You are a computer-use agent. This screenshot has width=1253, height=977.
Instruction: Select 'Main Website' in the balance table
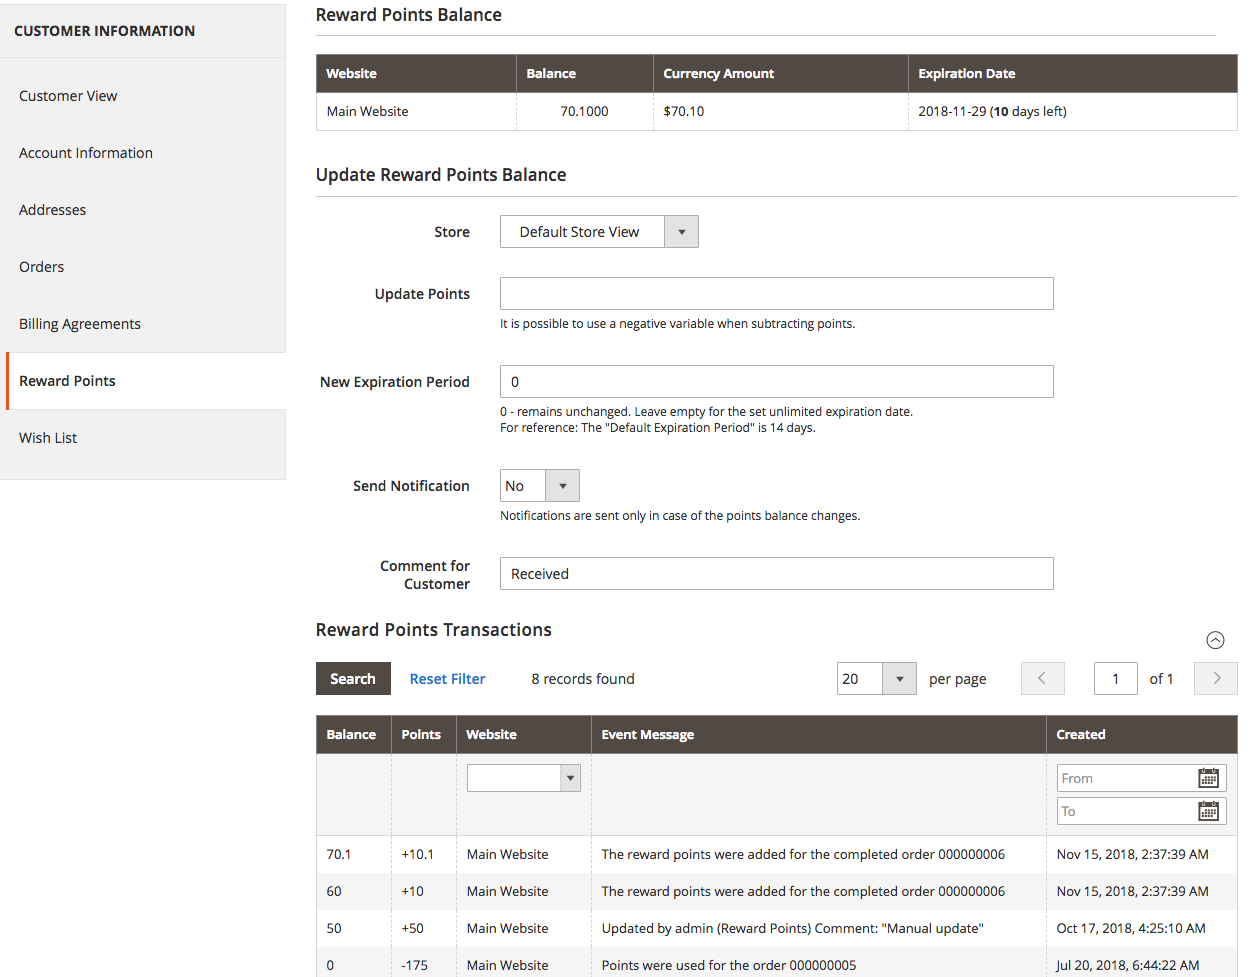coord(367,111)
